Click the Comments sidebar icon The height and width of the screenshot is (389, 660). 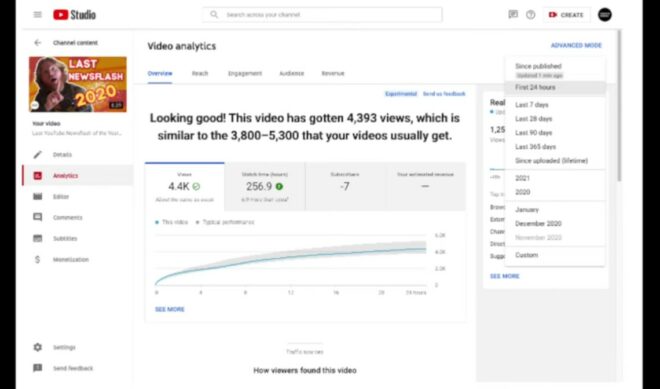click(37, 217)
